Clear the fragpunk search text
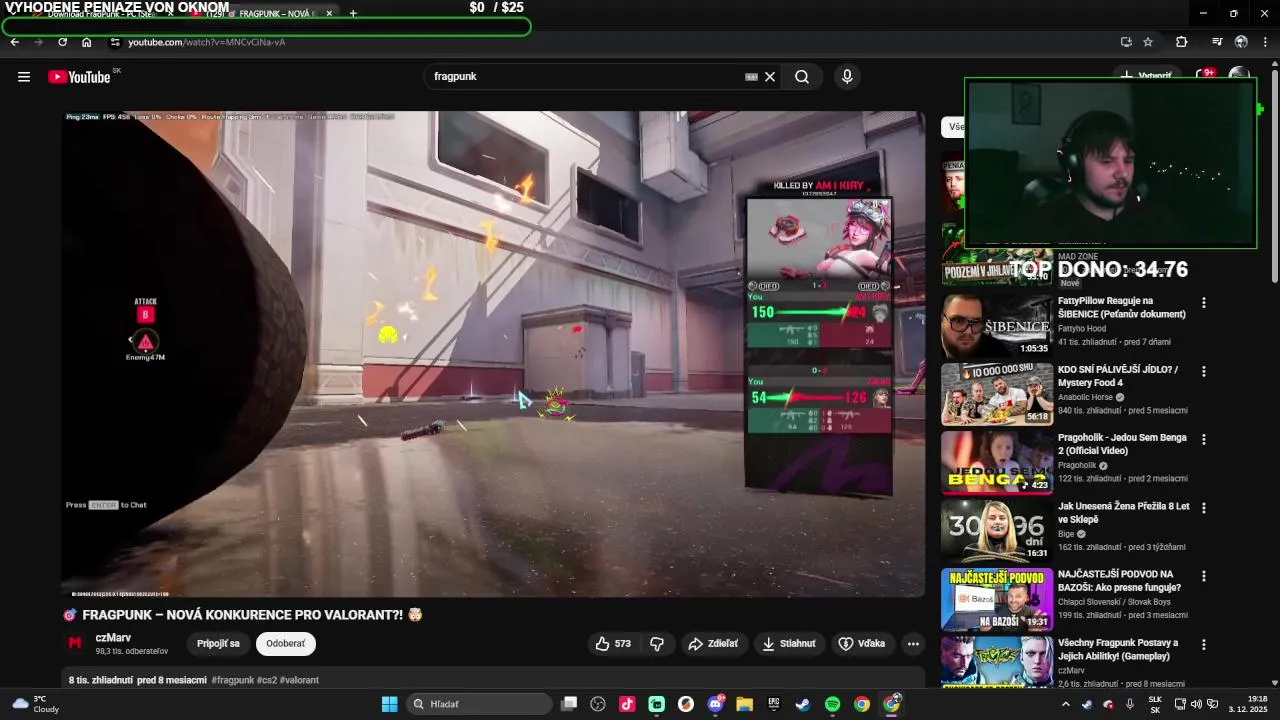The image size is (1280, 720). pos(770,77)
